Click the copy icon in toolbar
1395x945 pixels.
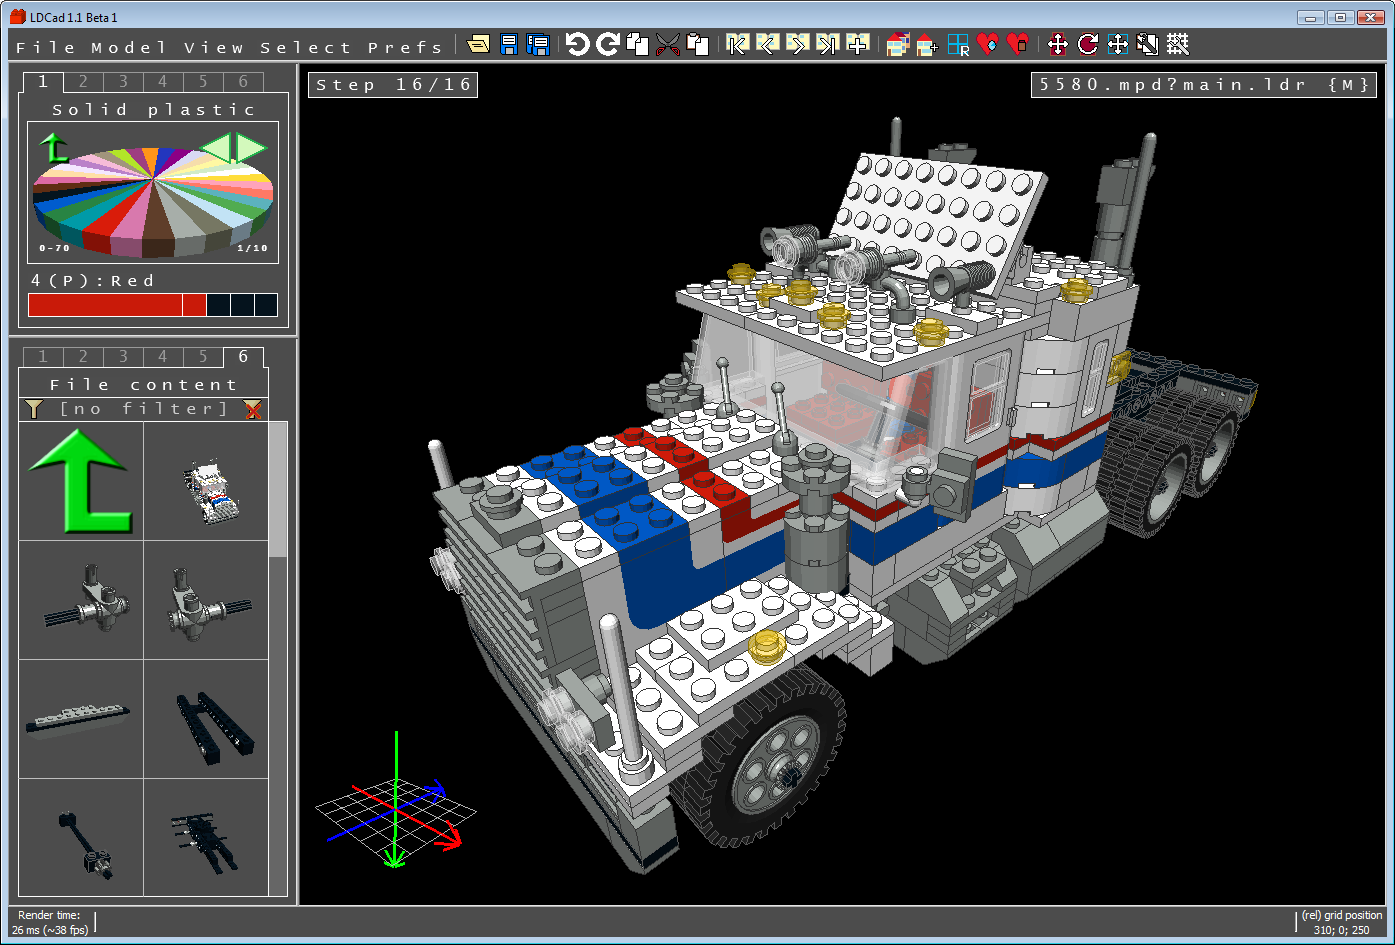[x=637, y=44]
